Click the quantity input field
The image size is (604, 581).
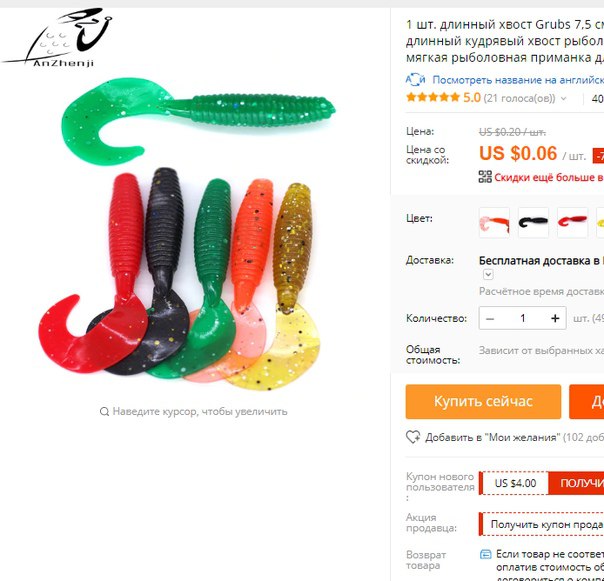(x=522, y=318)
